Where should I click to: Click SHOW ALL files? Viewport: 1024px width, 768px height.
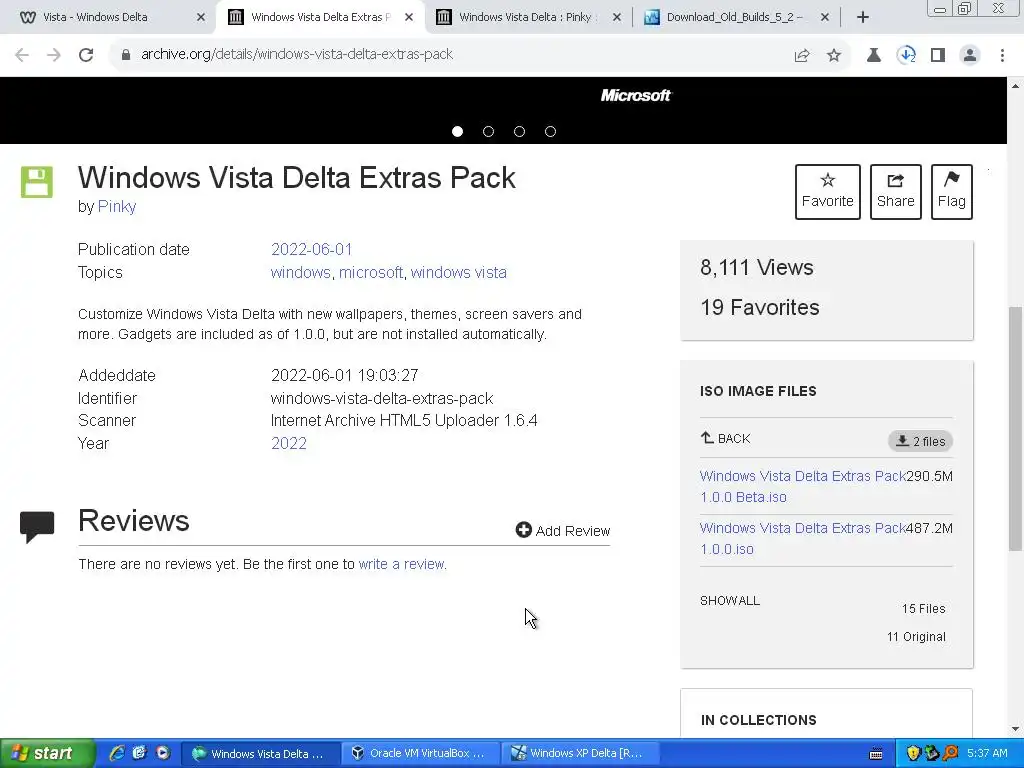[730, 601]
